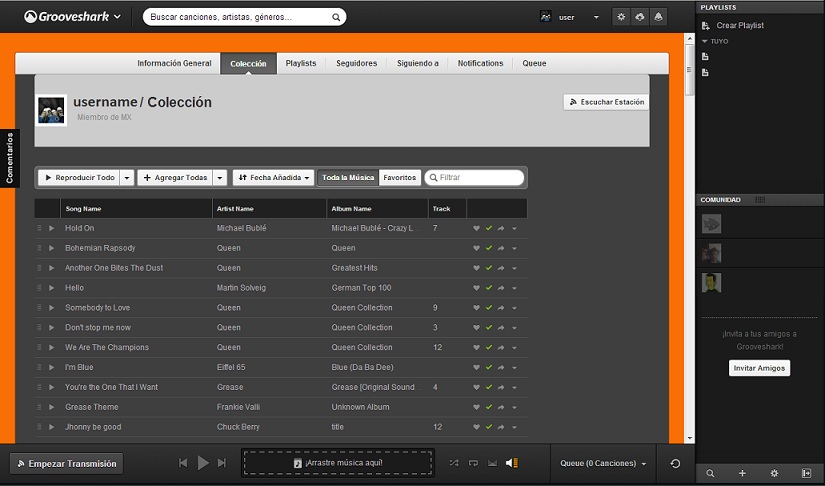Open the Fecha Añadida sort dropdown
Viewport: 825px width, 486px height.
tap(274, 178)
